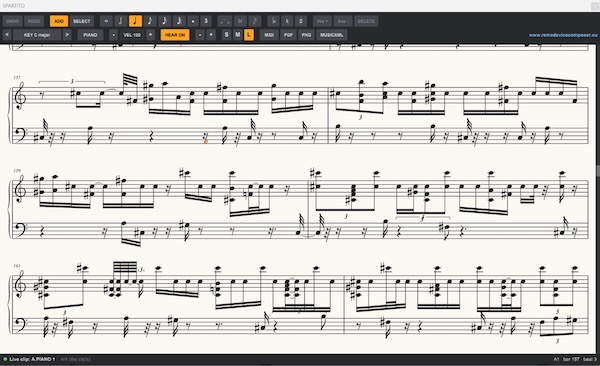
Task: Click the treble clef in the bar 157 system
Action: [20, 96]
